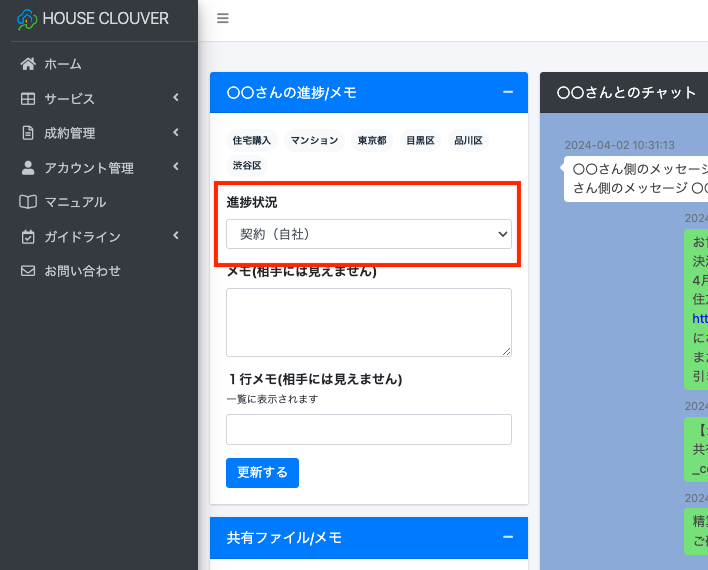The width and height of the screenshot is (708, 570).
Task: Open the マニュアル menu item
Action: pyautogui.click(x=75, y=202)
